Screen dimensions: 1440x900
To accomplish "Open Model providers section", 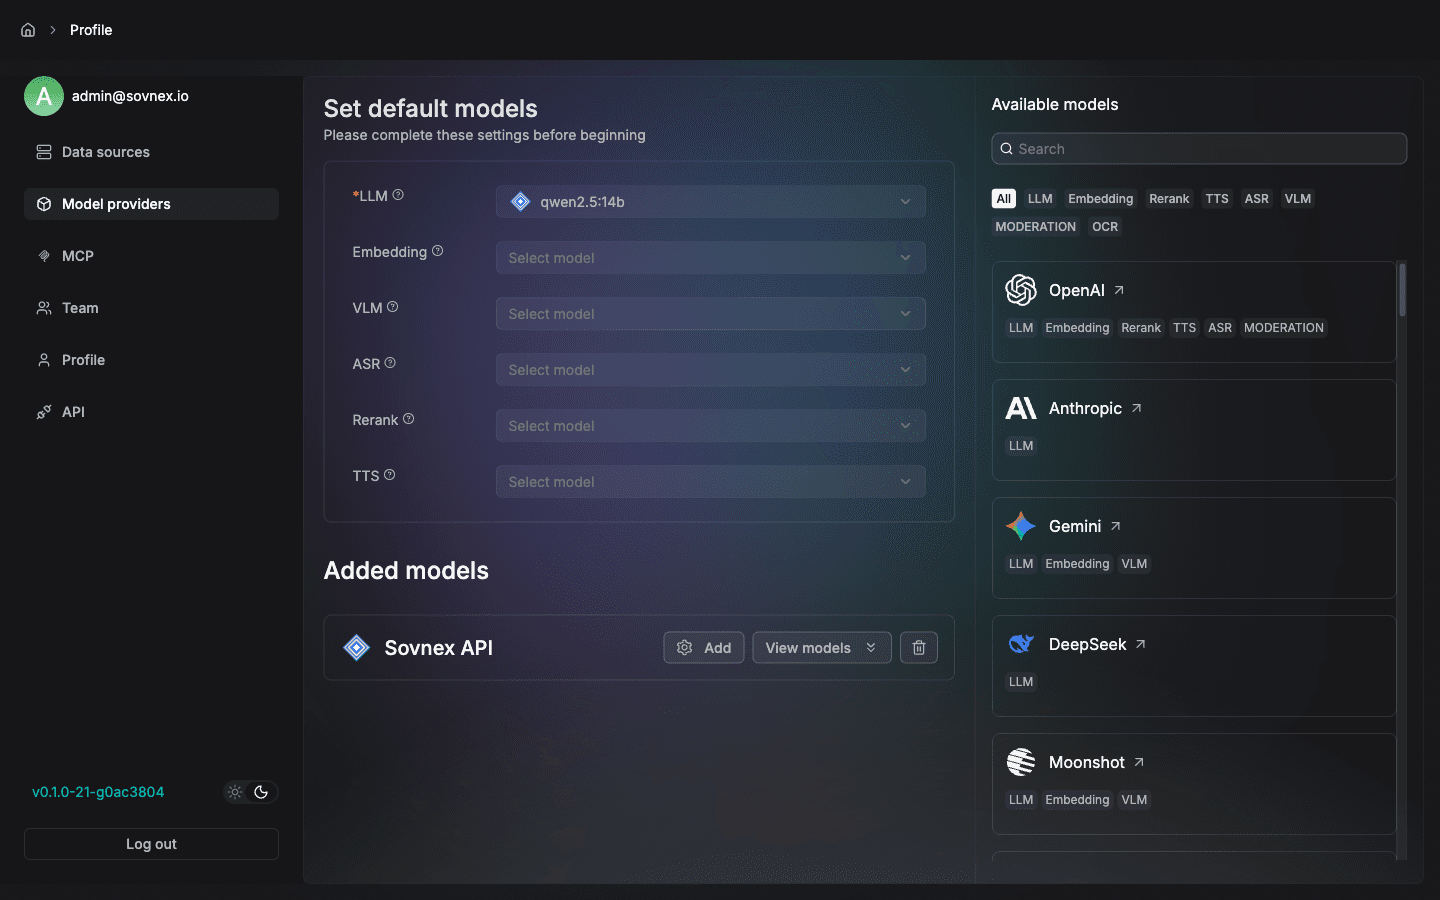I will [x=151, y=204].
